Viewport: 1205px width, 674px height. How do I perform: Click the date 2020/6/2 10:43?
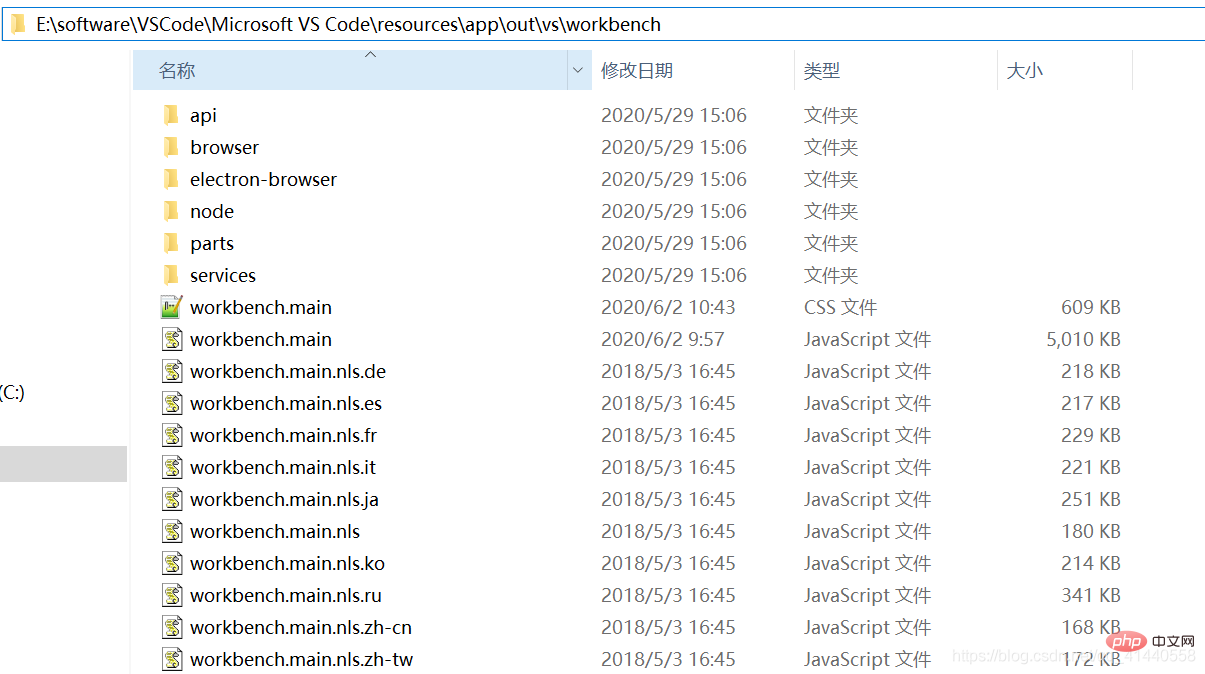point(668,307)
